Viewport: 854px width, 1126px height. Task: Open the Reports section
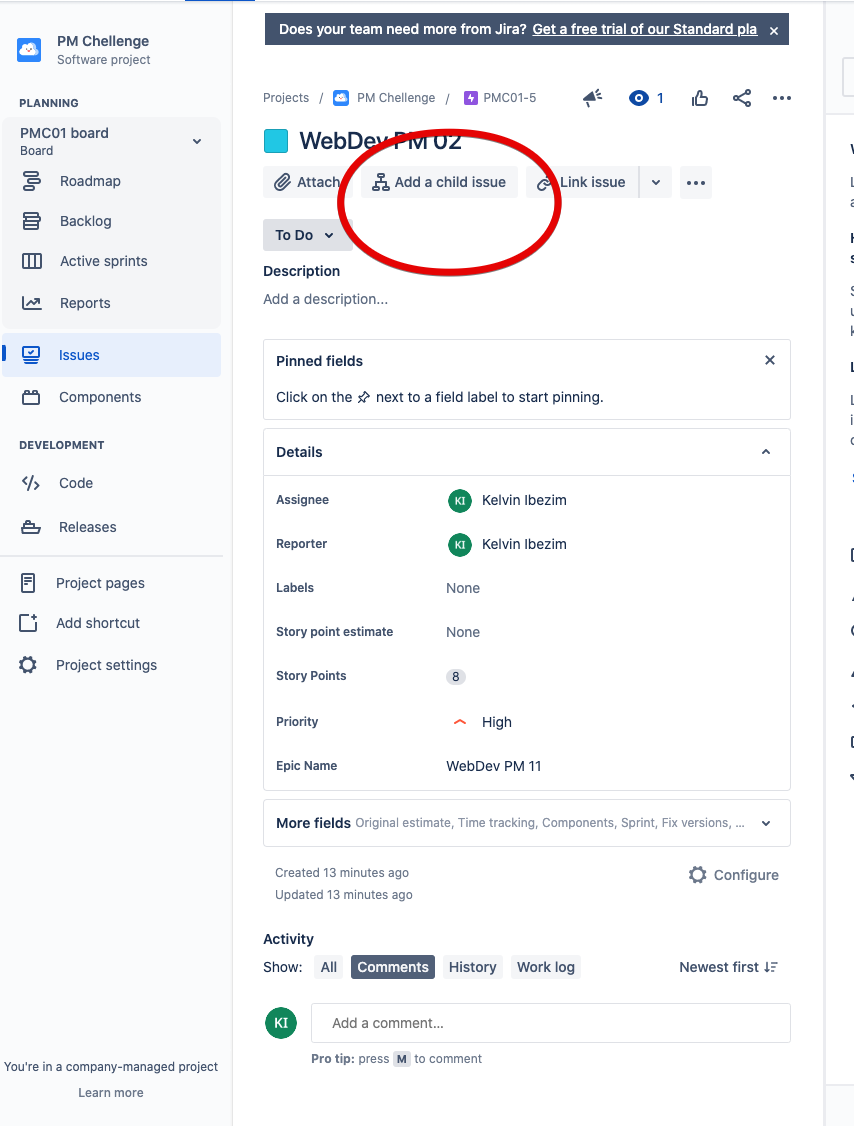(85, 303)
